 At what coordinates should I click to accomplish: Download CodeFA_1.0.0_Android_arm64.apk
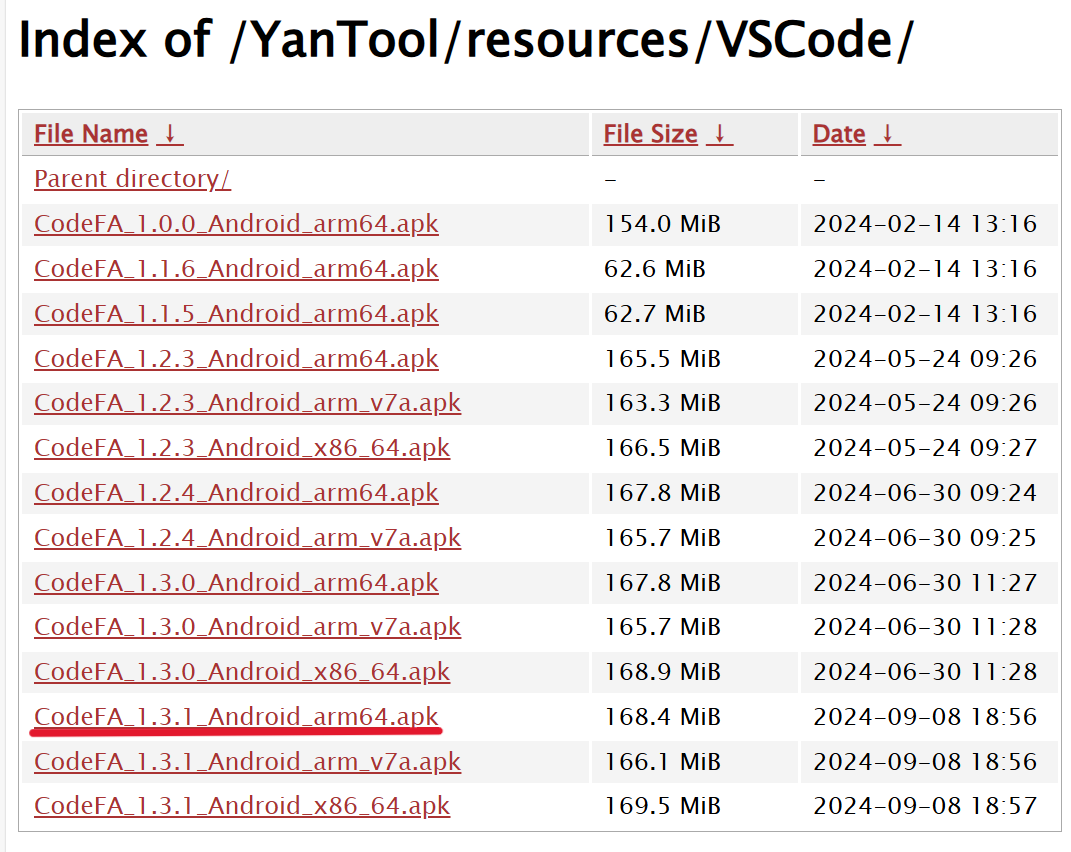236,224
